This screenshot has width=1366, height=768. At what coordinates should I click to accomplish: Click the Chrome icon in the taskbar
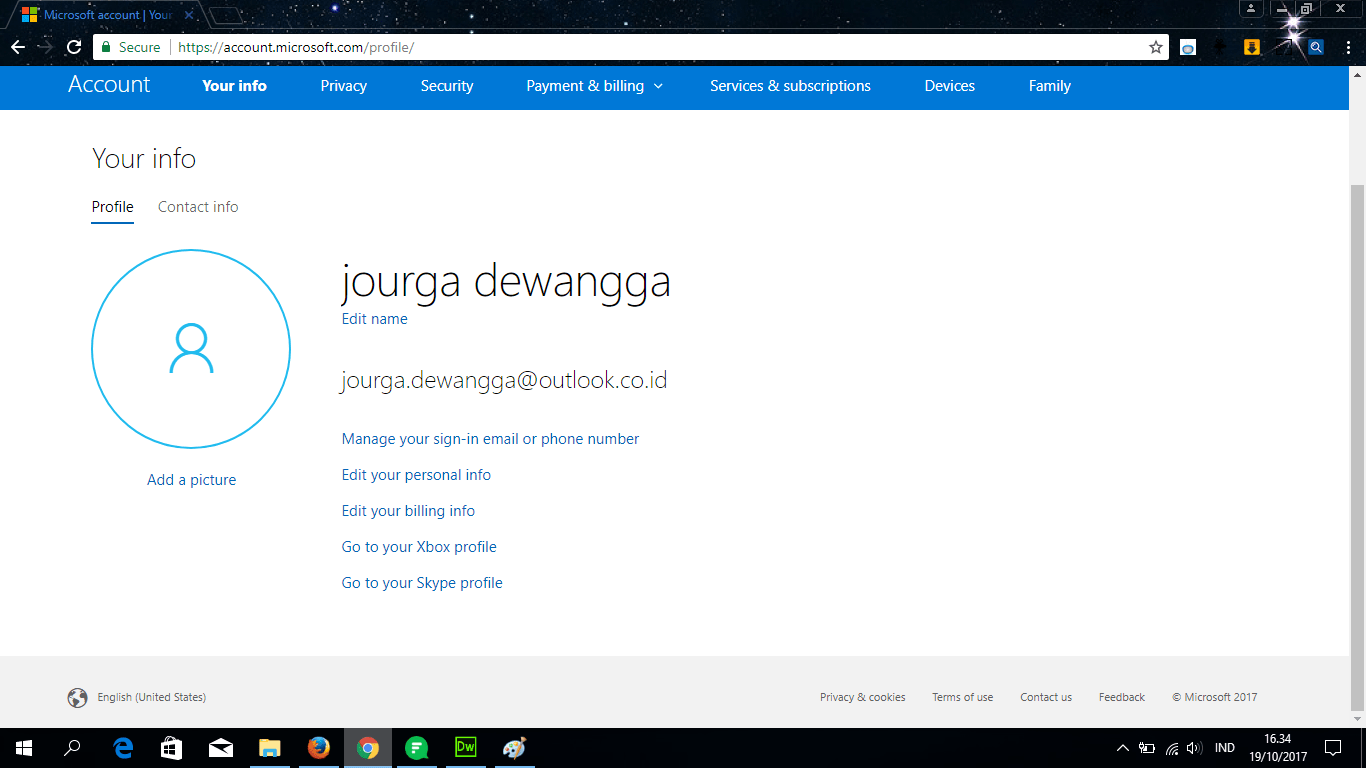[368, 748]
